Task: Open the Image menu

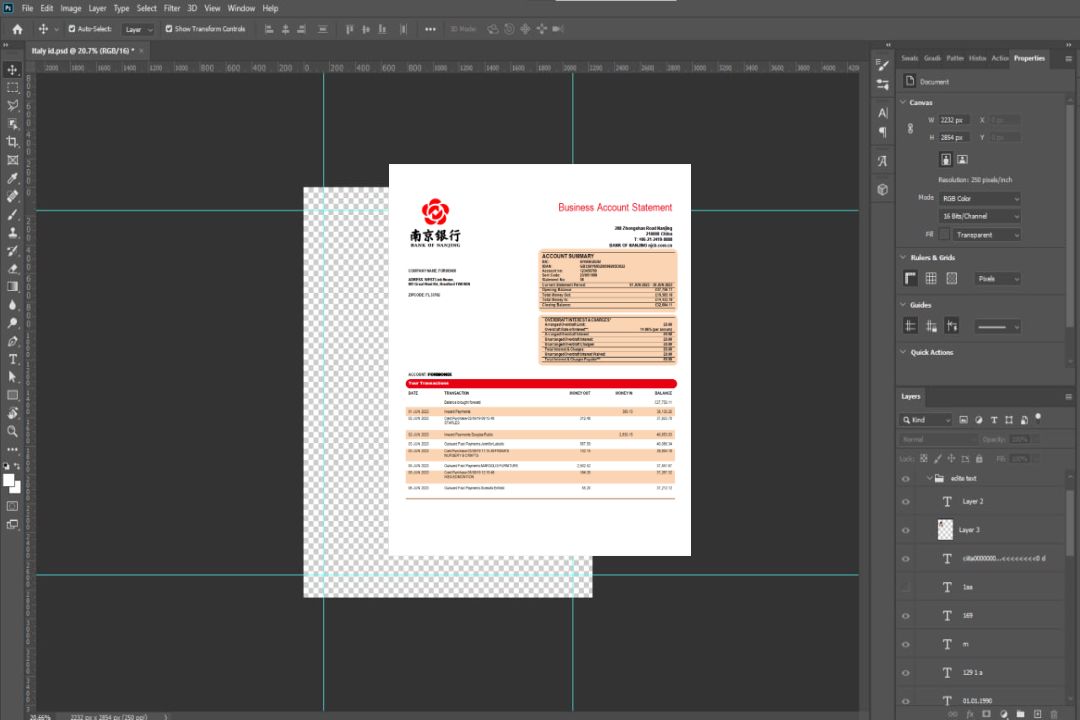Action: pos(70,8)
